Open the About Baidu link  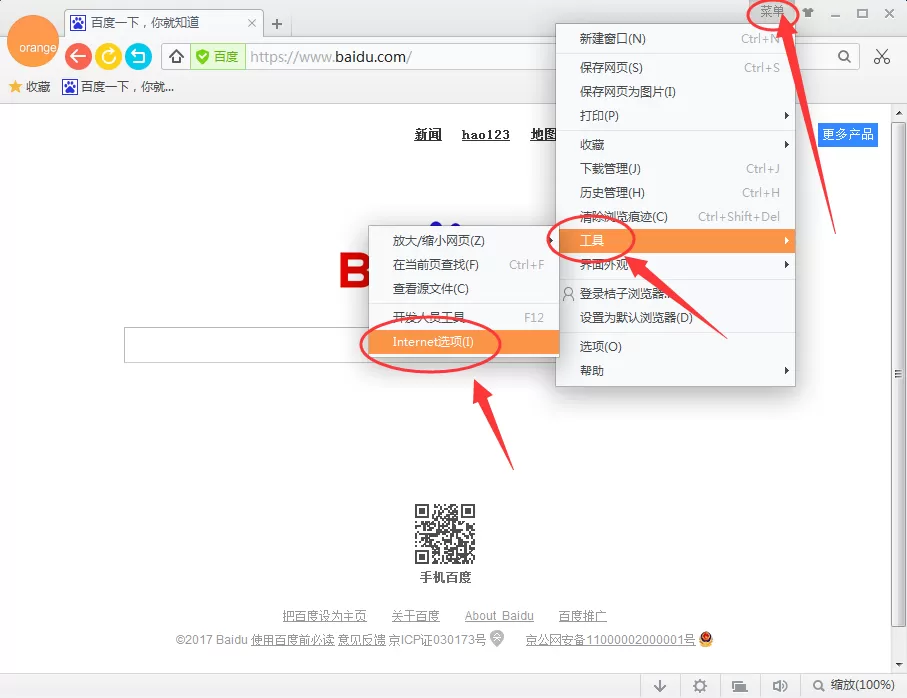point(499,616)
